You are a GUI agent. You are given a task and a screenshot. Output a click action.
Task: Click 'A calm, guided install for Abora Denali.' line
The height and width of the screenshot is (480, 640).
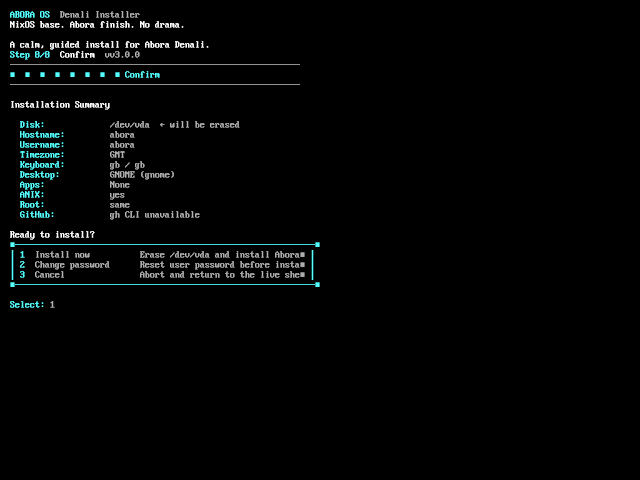[109, 45]
